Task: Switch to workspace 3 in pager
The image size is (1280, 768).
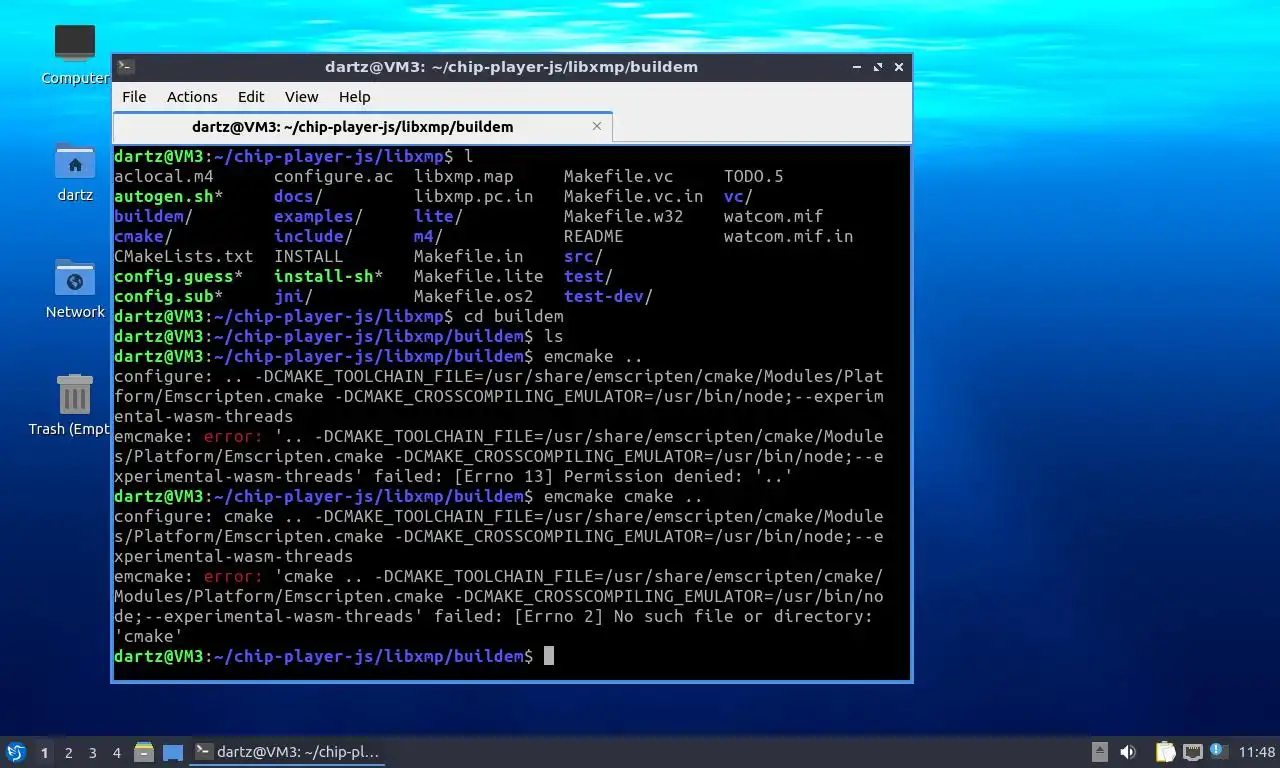Action: click(93, 753)
